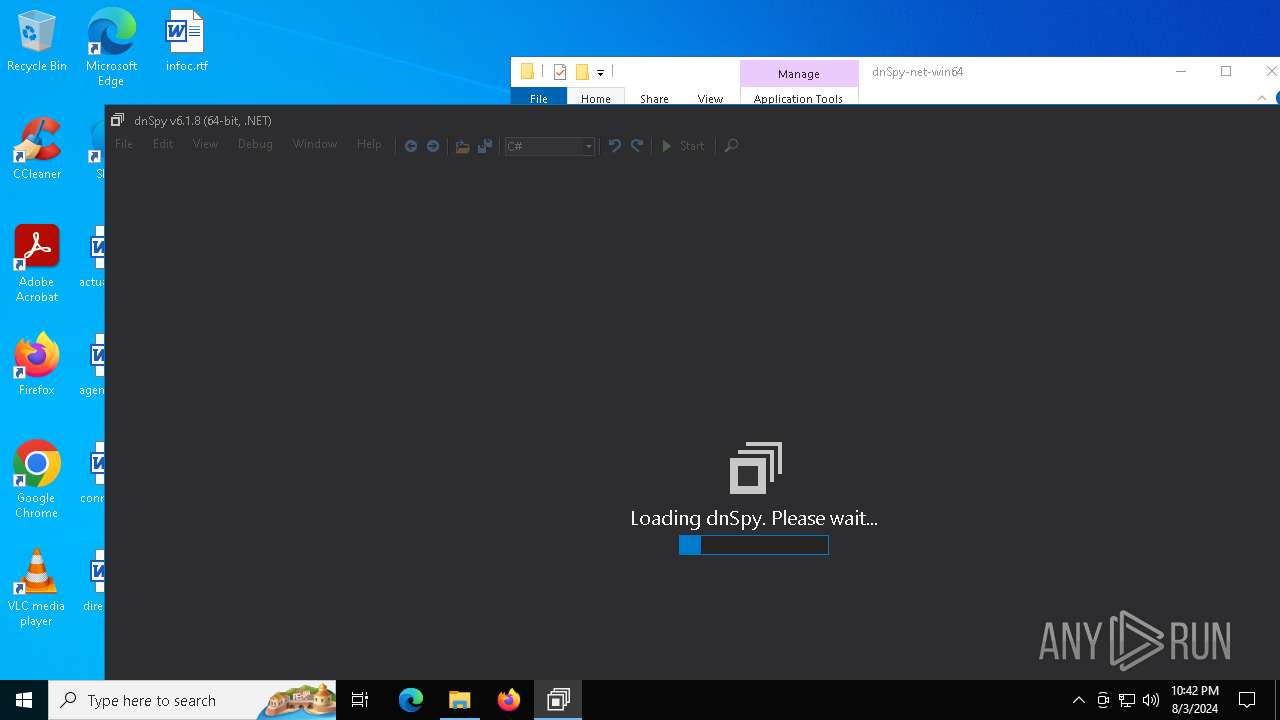Click the network tray icon
This screenshot has height=720, width=1280.
coord(1127,700)
